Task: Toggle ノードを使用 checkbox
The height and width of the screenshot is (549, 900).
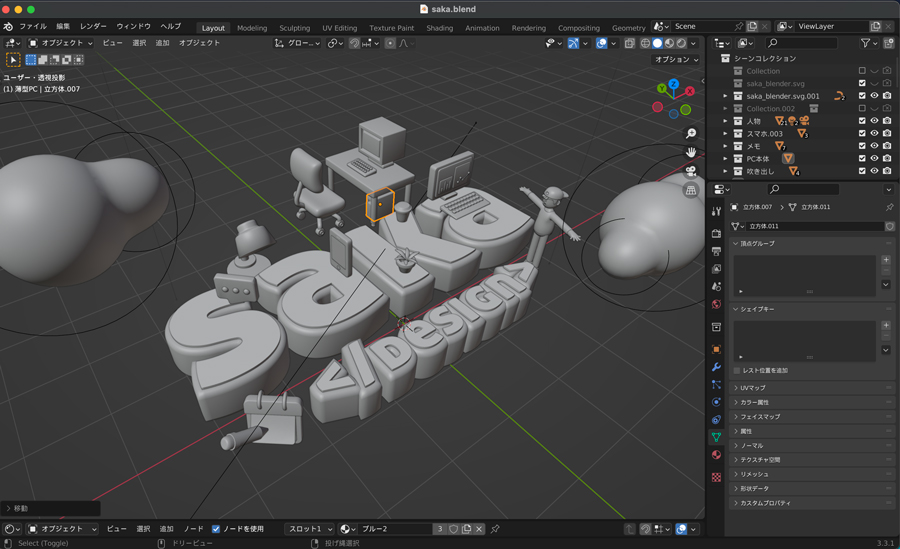Action: pyautogui.click(x=216, y=529)
